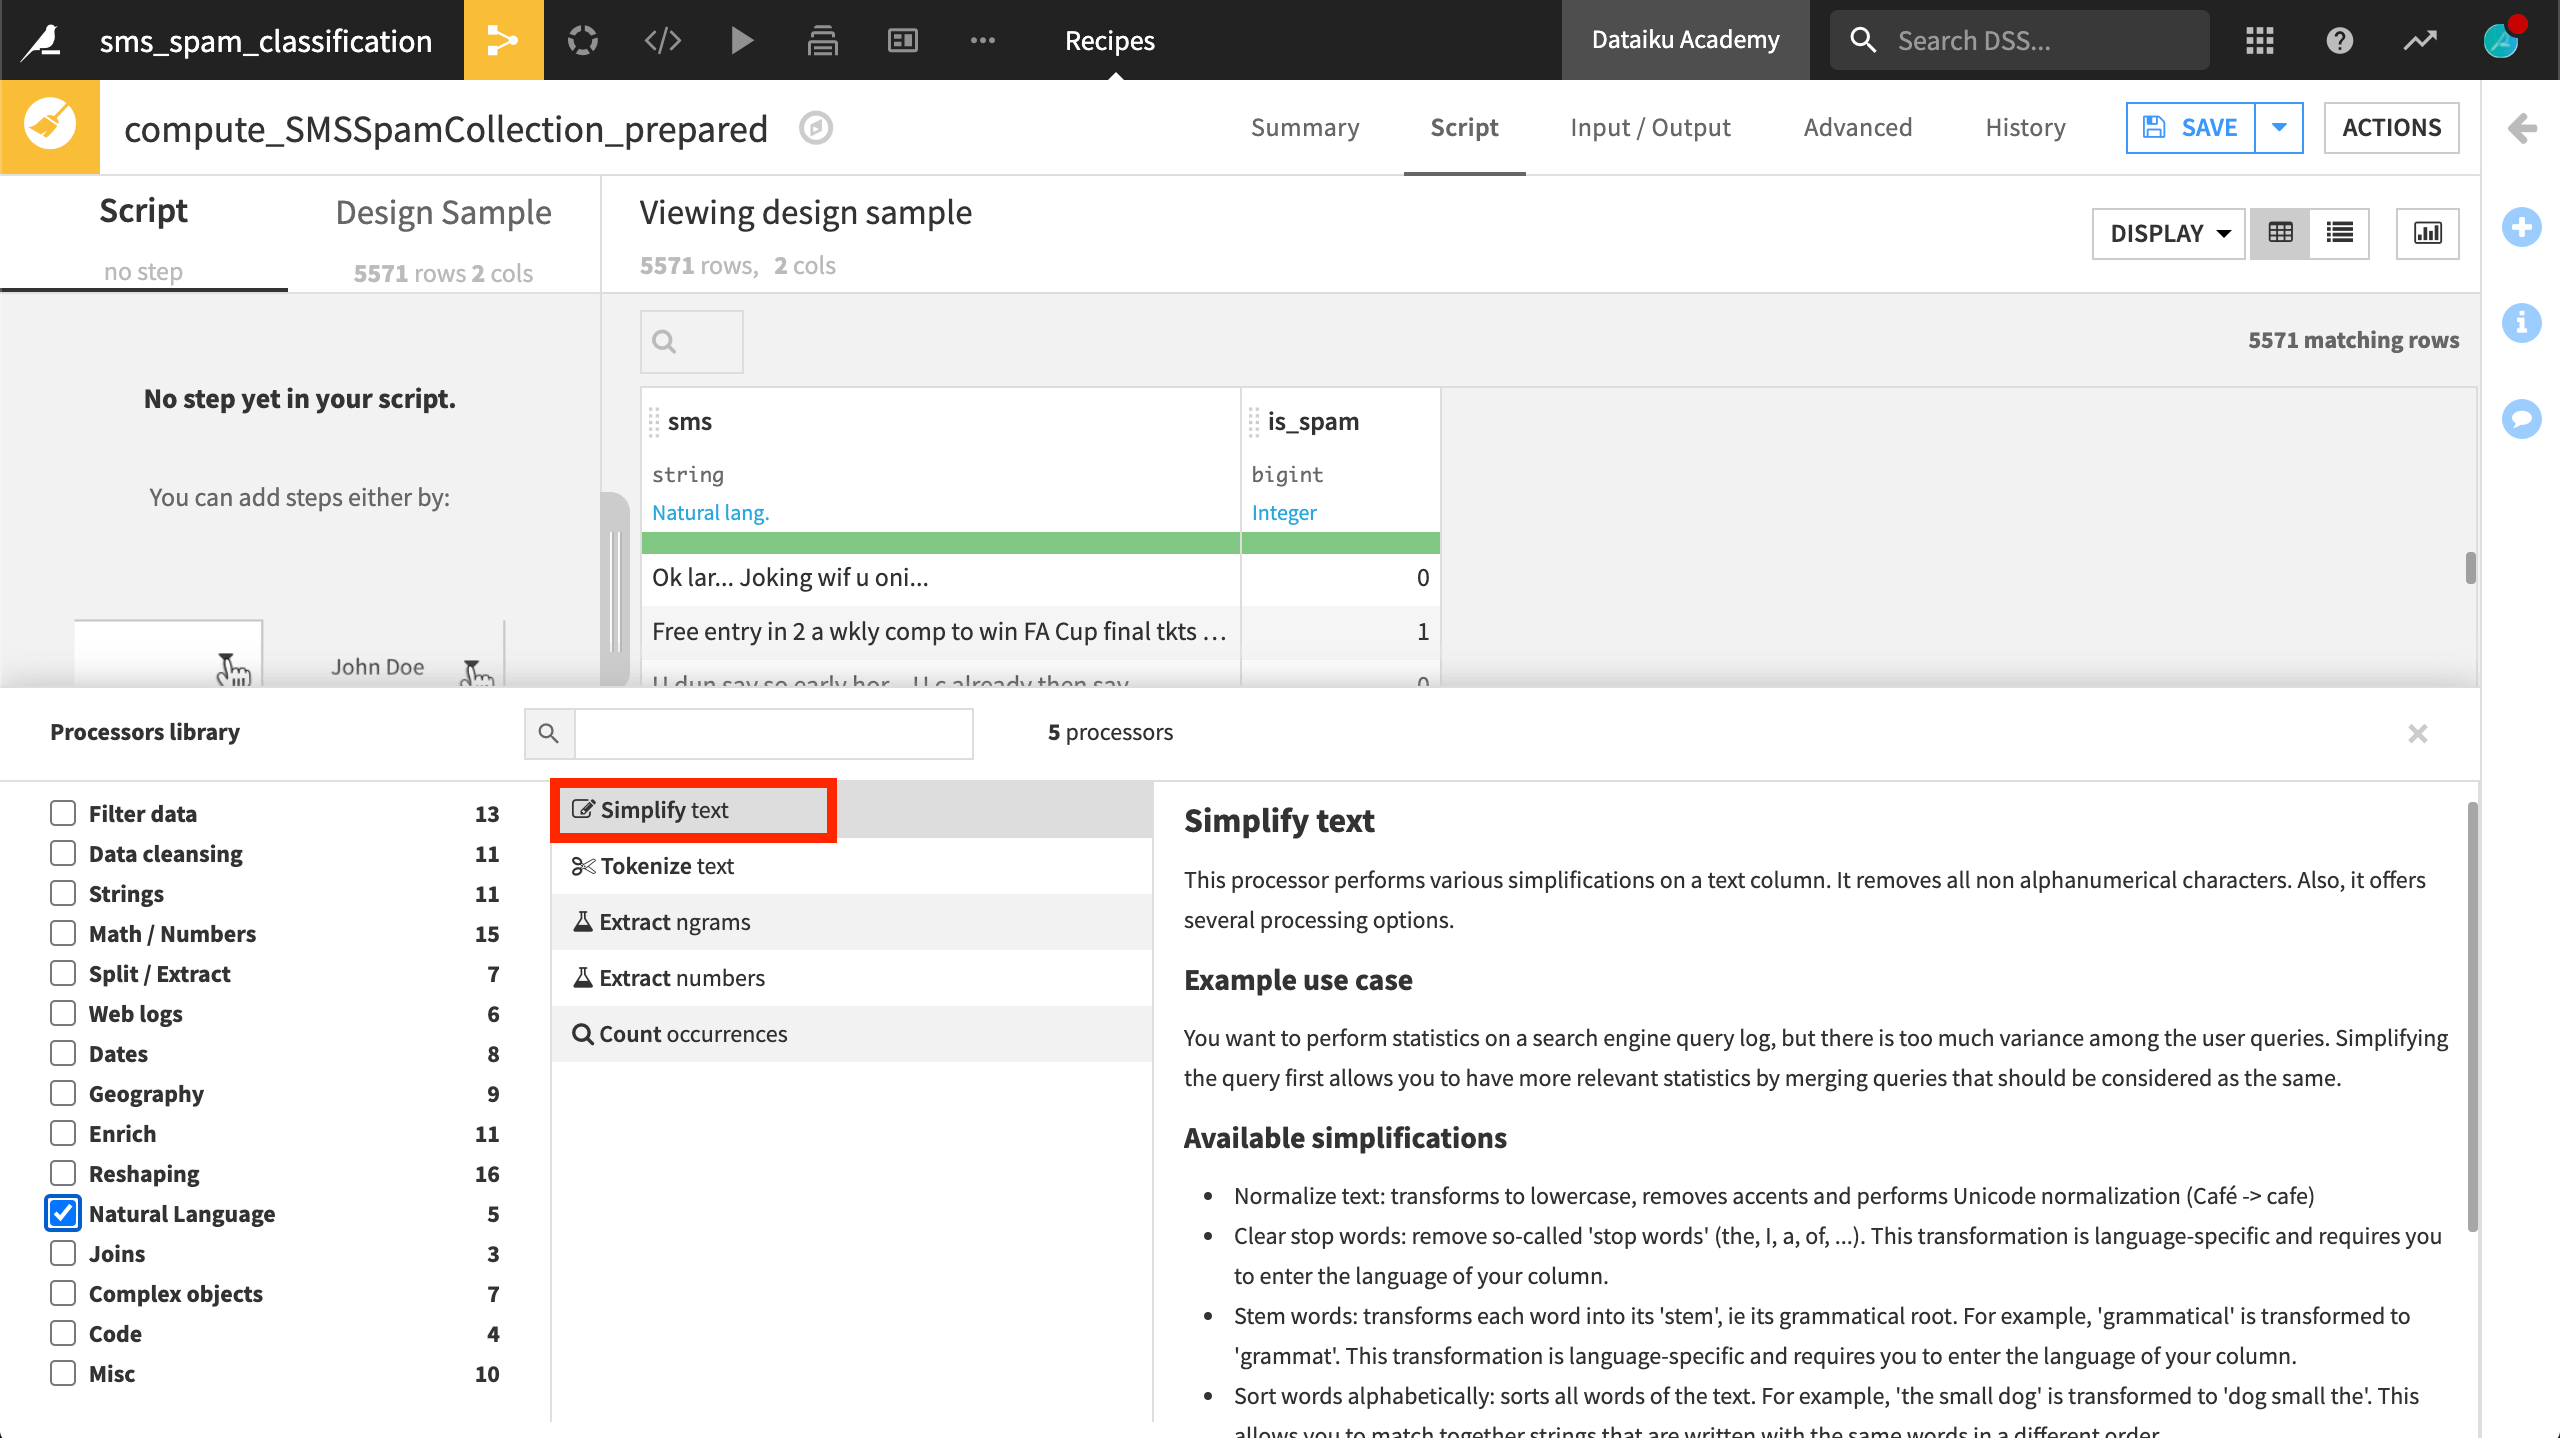Click the Run/Play button in the toolbar
This screenshot has width=2560, height=1438.
click(x=740, y=39)
